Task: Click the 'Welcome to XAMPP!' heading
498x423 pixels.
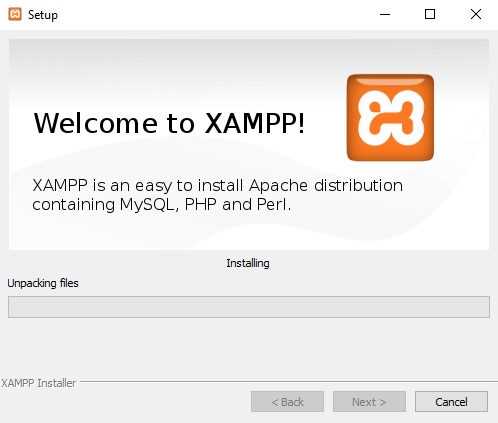Action: click(x=169, y=123)
